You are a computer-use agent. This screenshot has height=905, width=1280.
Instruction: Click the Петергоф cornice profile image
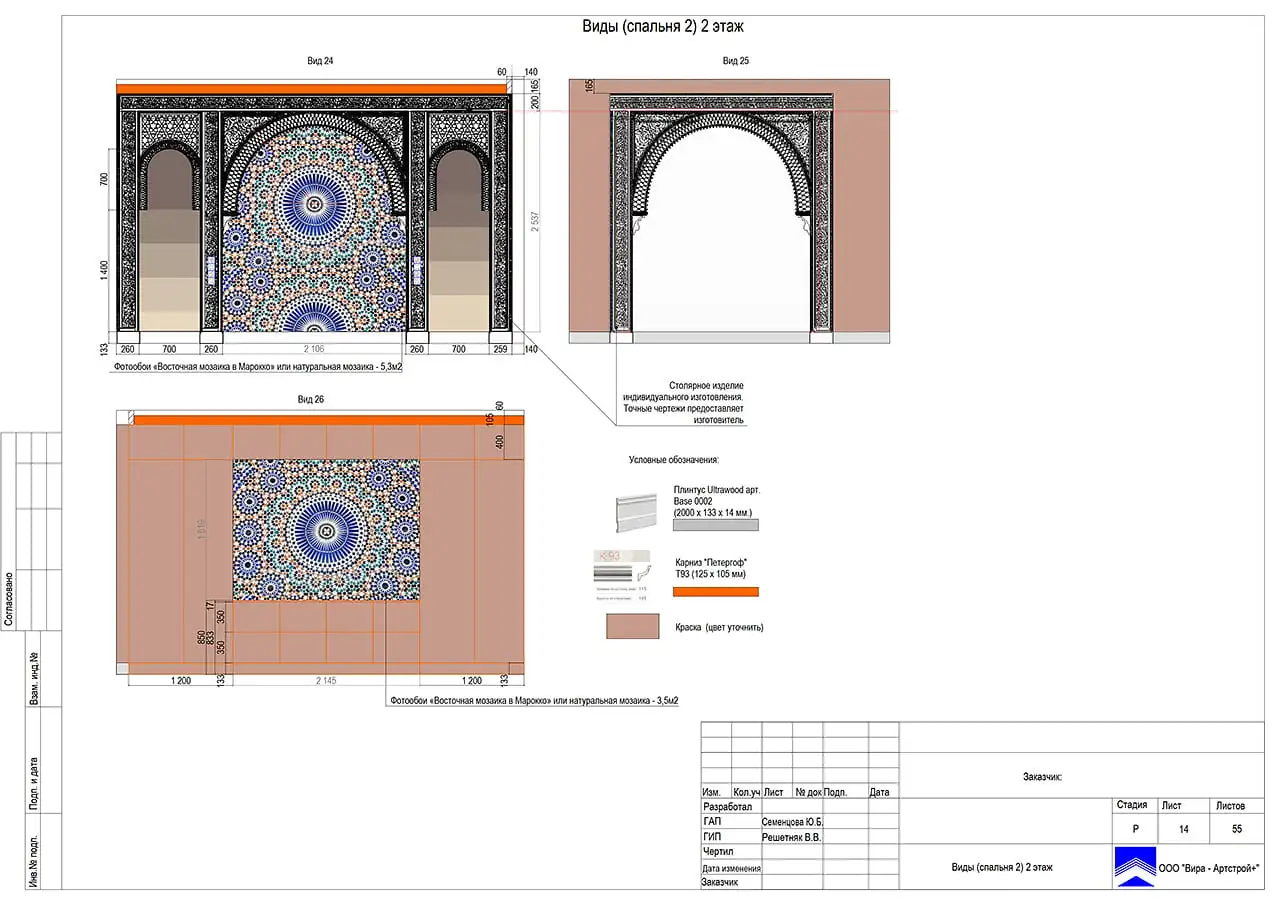point(621,574)
